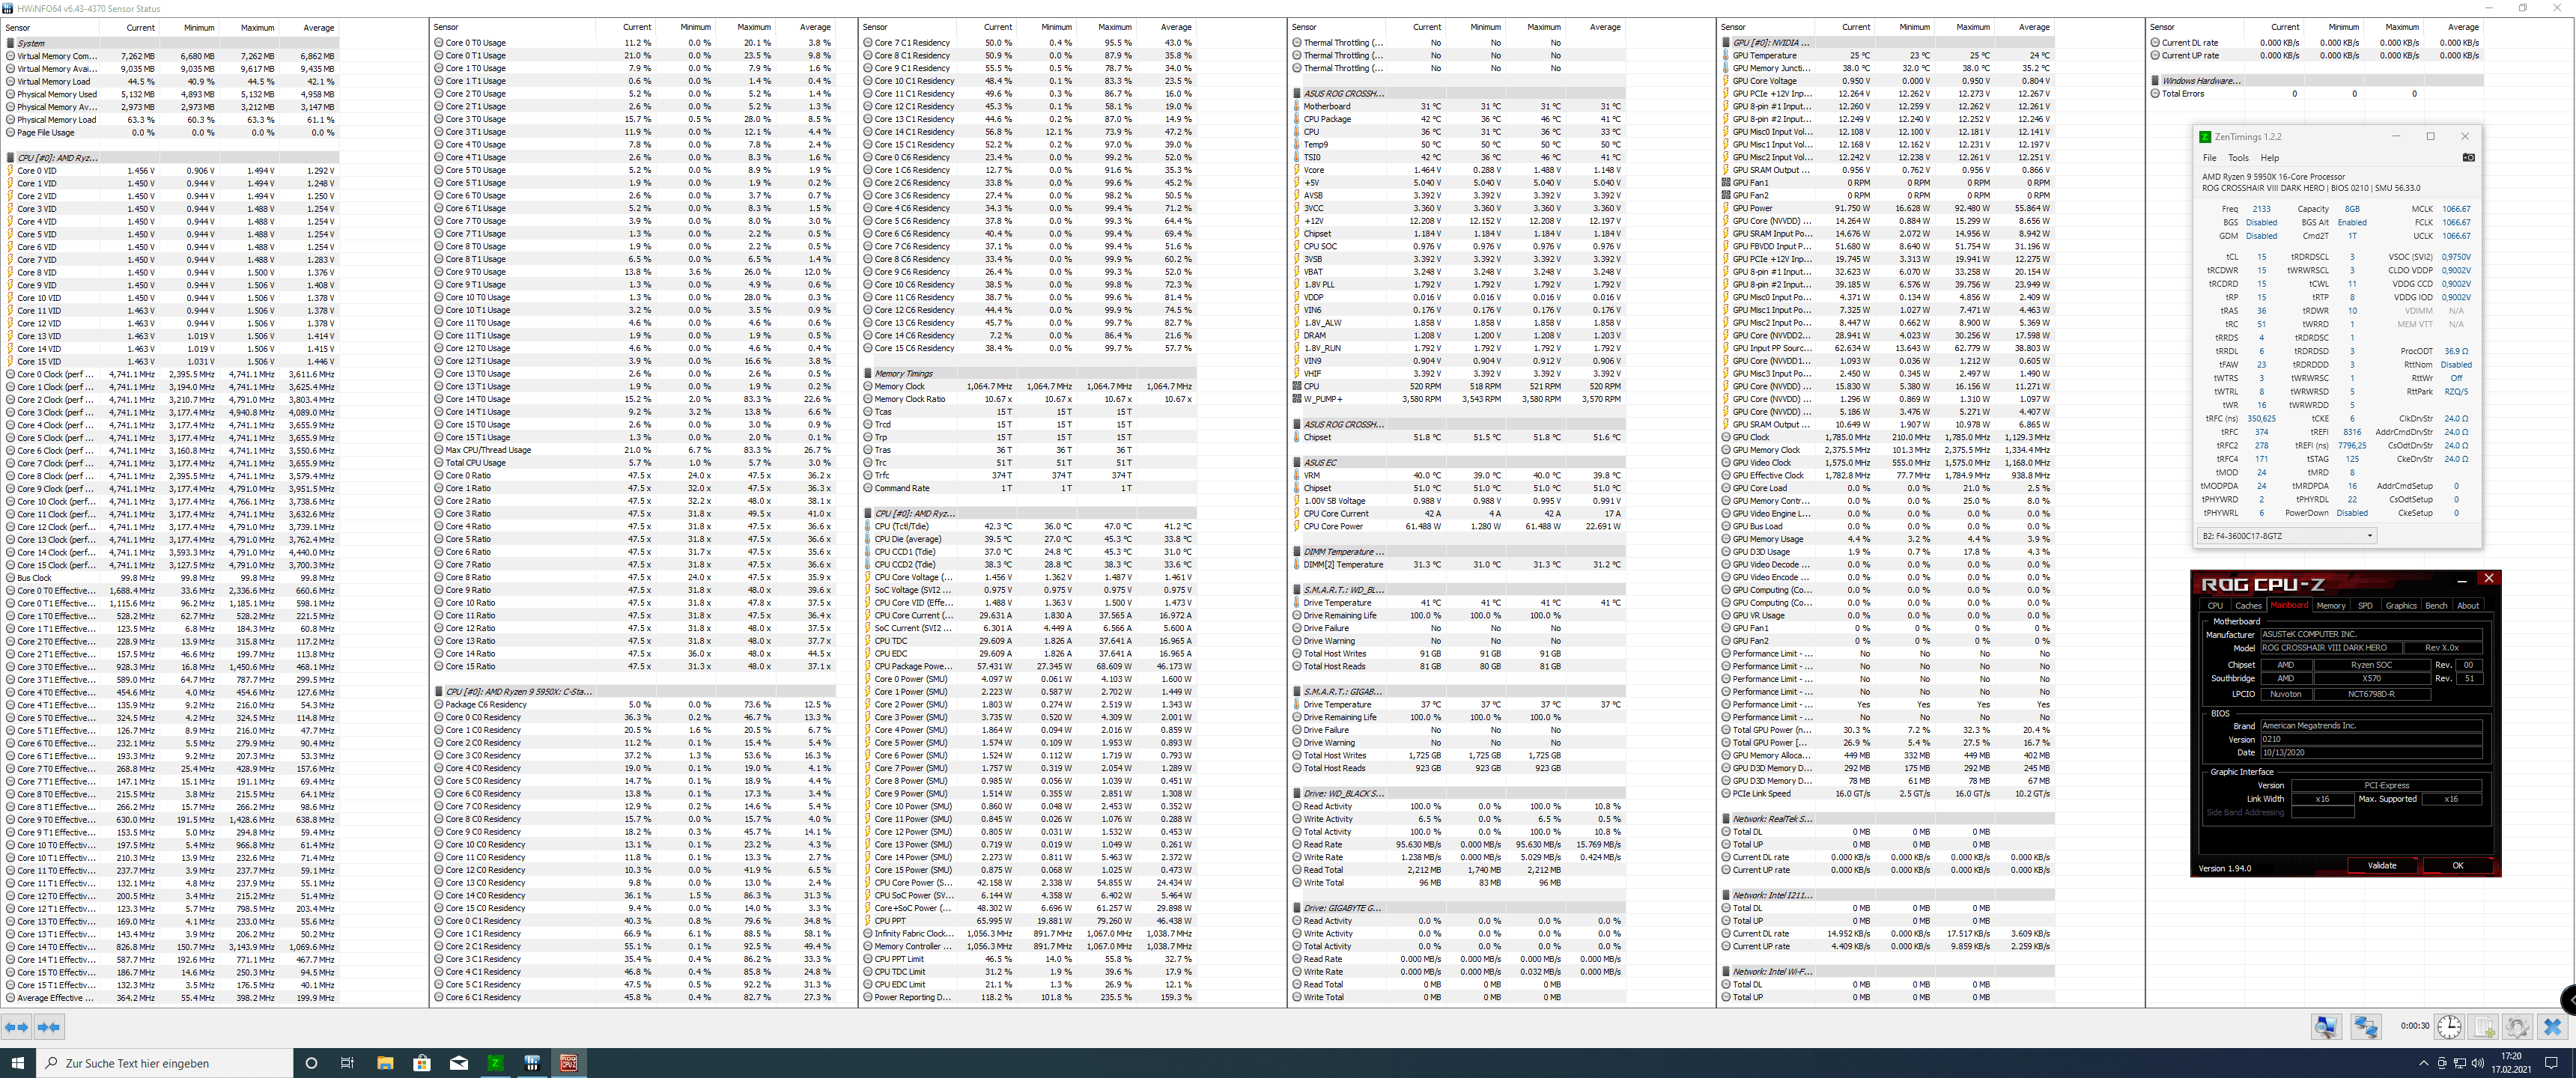Image resolution: width=2576 pixels, height=1078 pixels.
Task: Open Mail app from the taskbar
Action: click(x=458, y=1062)
